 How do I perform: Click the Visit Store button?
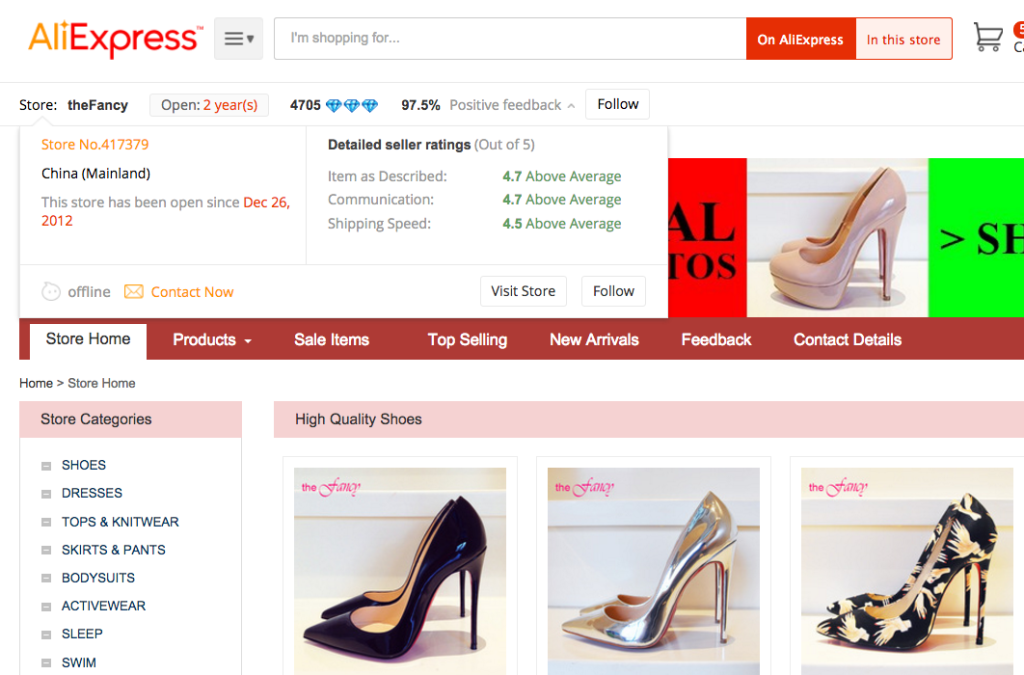pos(523,291)
